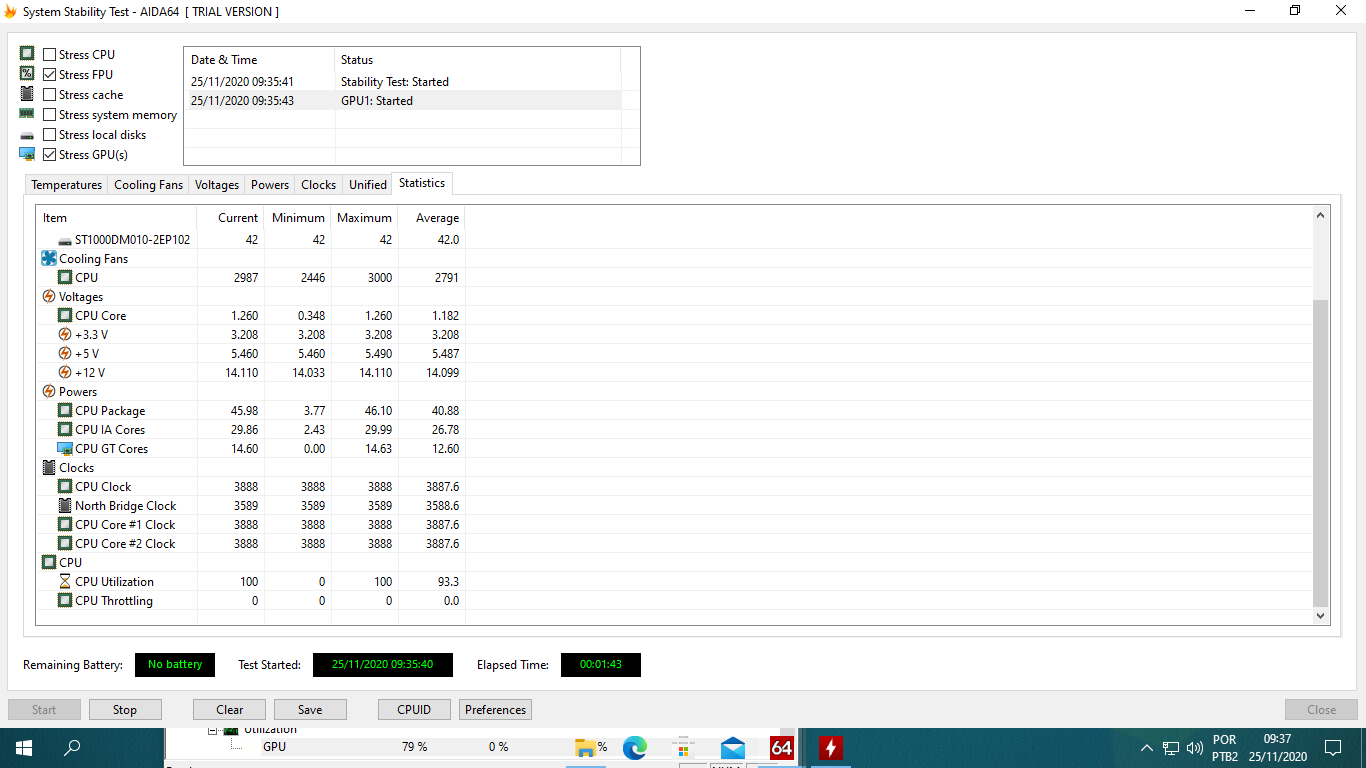The height and width of the screenshot is (768, 1366).
Task: Select the 'Stability Test: Started' log row
Action: click(403, 81)
